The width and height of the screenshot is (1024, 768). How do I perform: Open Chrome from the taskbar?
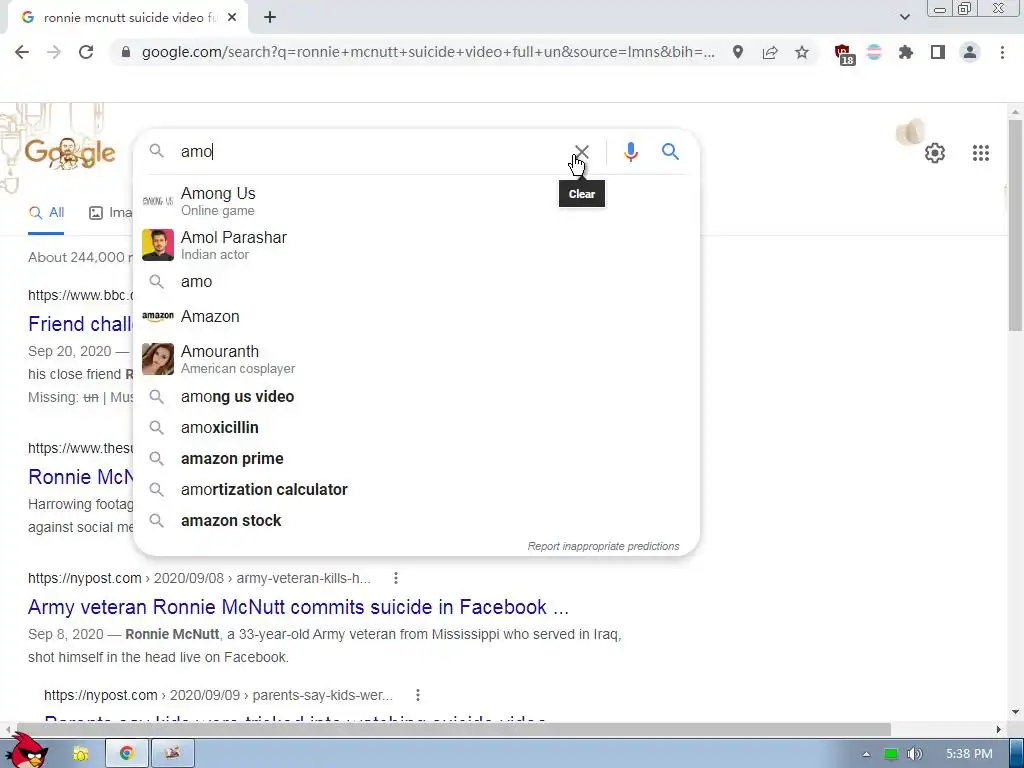coord(127,754)
